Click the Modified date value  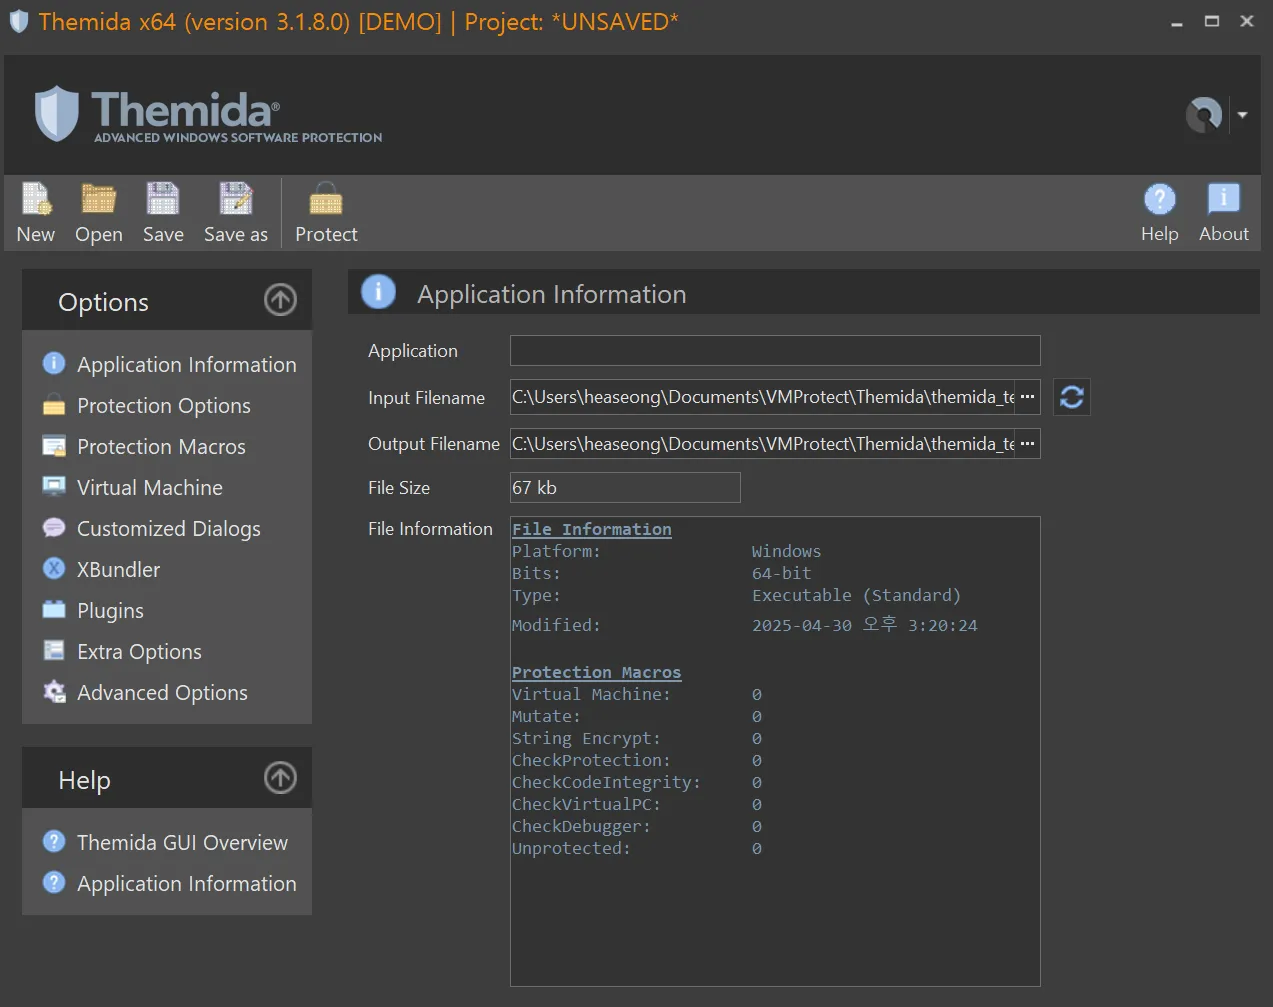[x=865, y=625]
